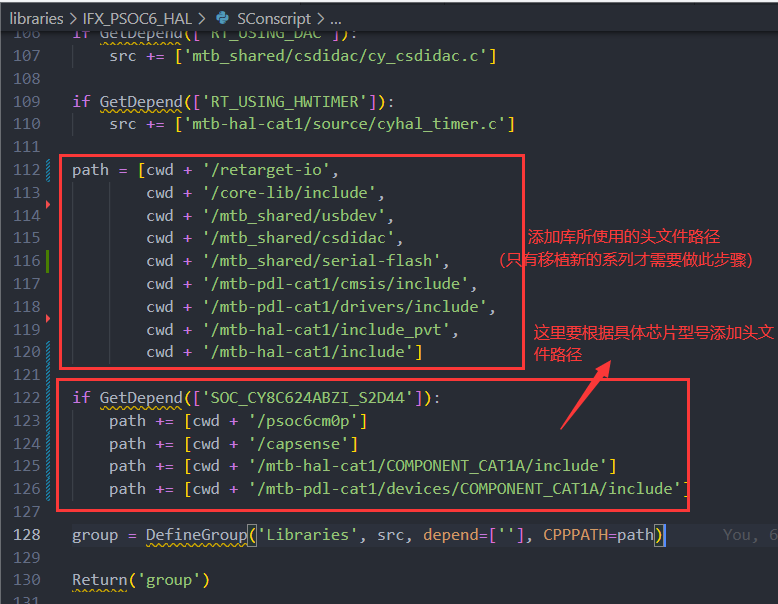The height and width of the screenshot is (604, 778).
Task: Click line number 122 in the gutter
Action: pyautogui.click(x=27, y=398)
